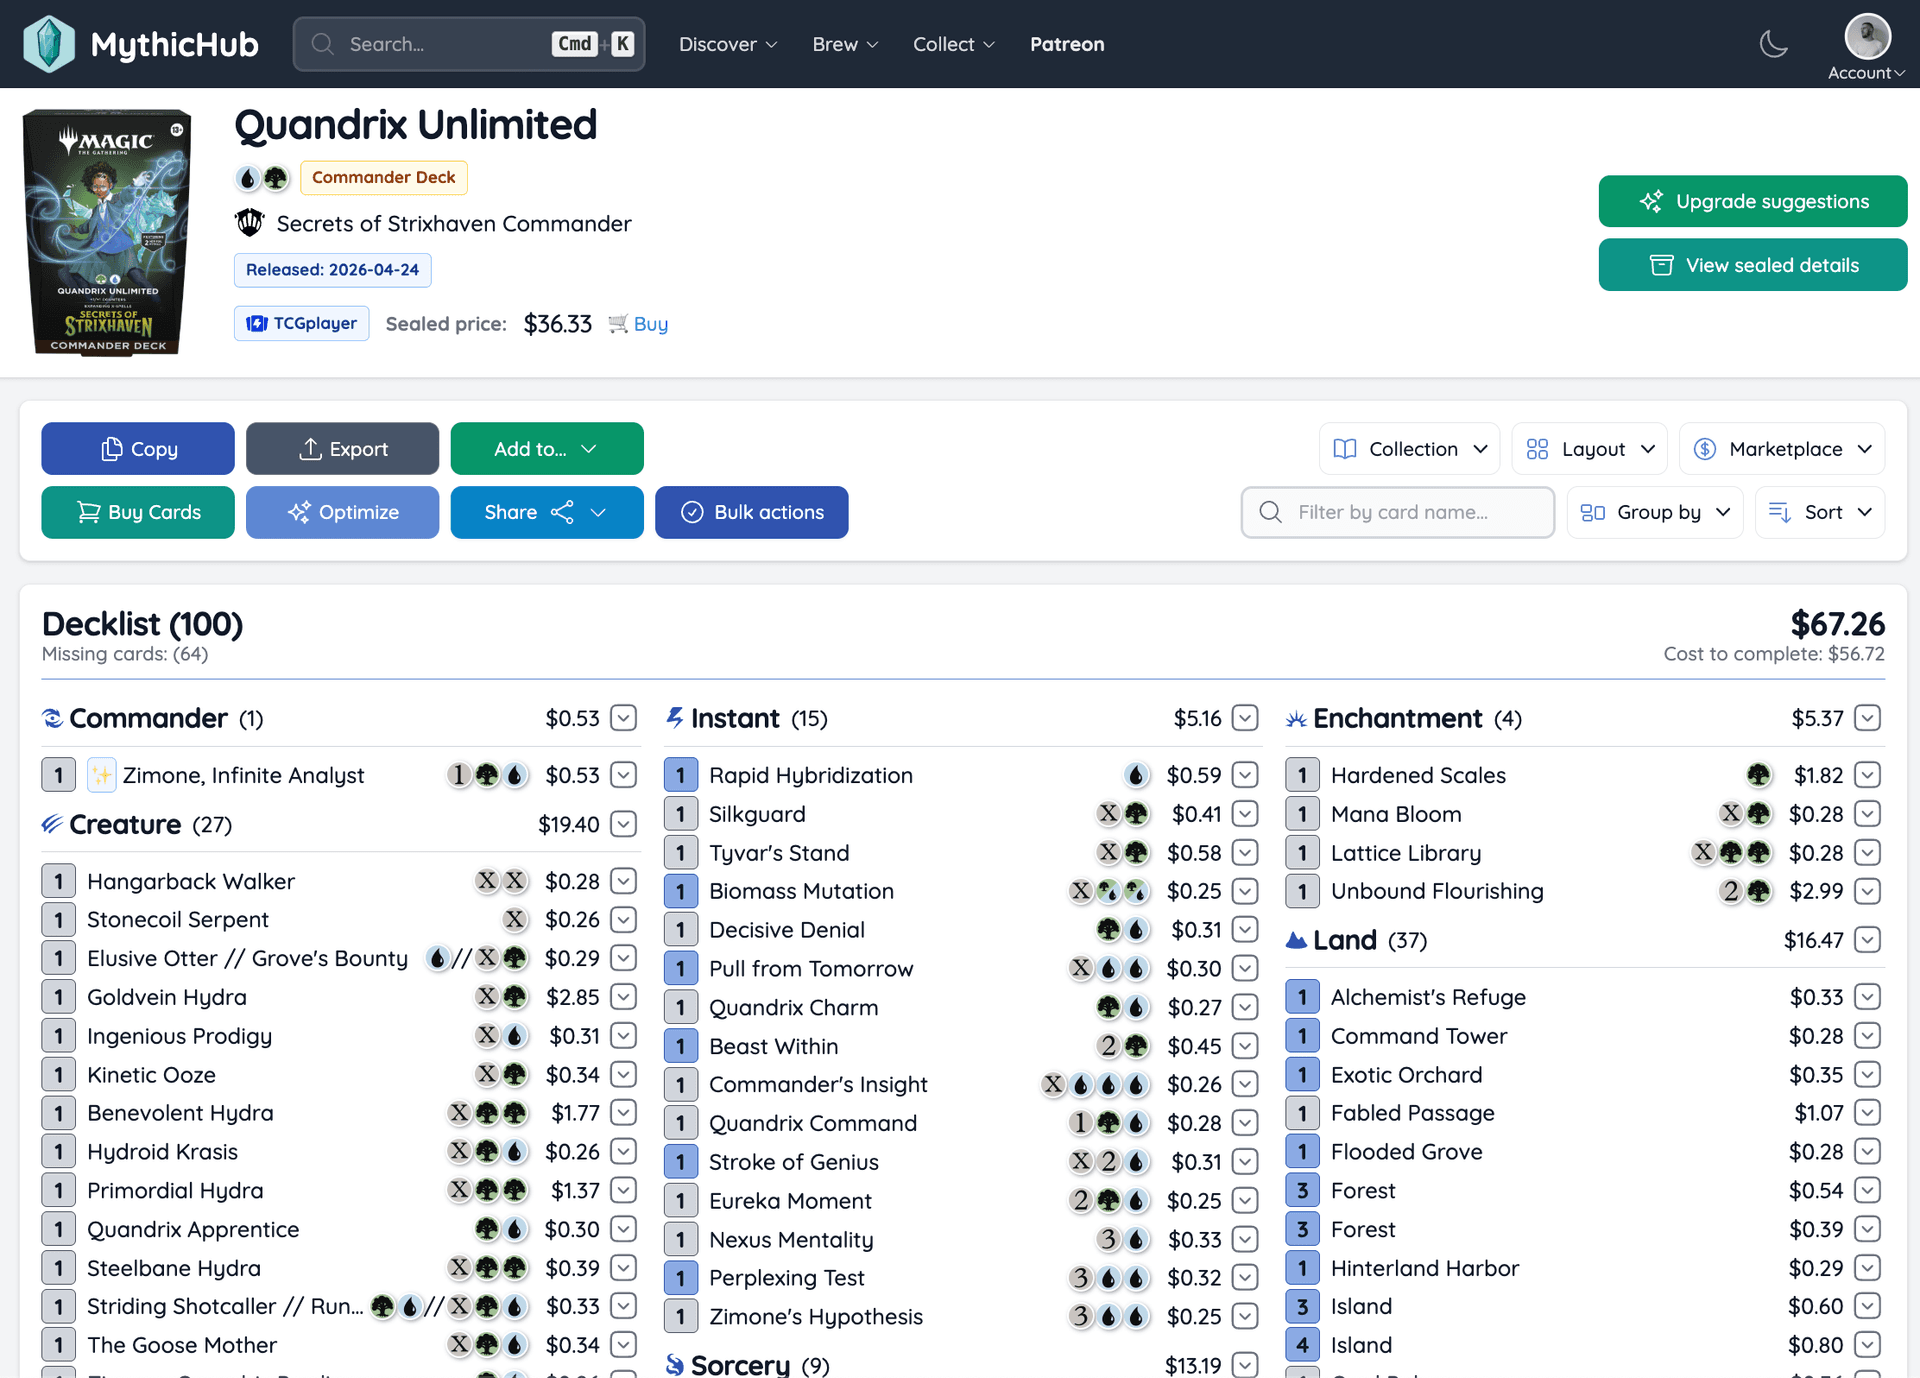
Task: Click the Land section mountain icon
Action: tap(1296, 940)
